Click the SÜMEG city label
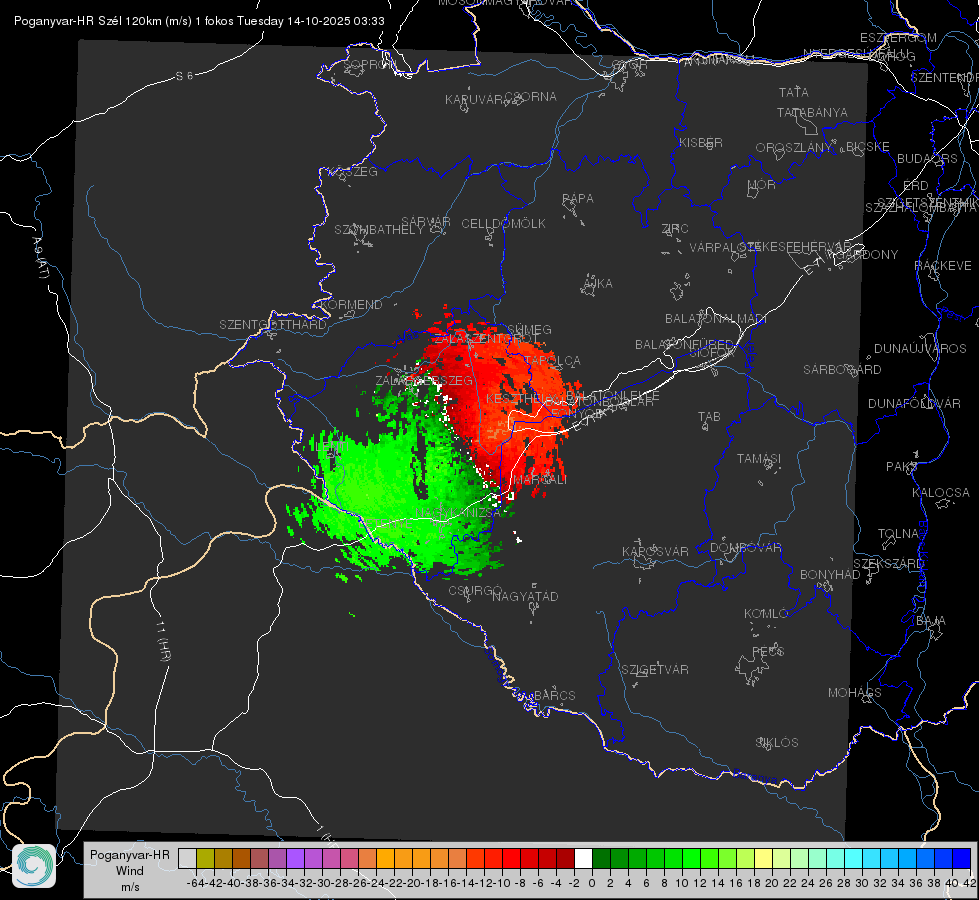 529,329
